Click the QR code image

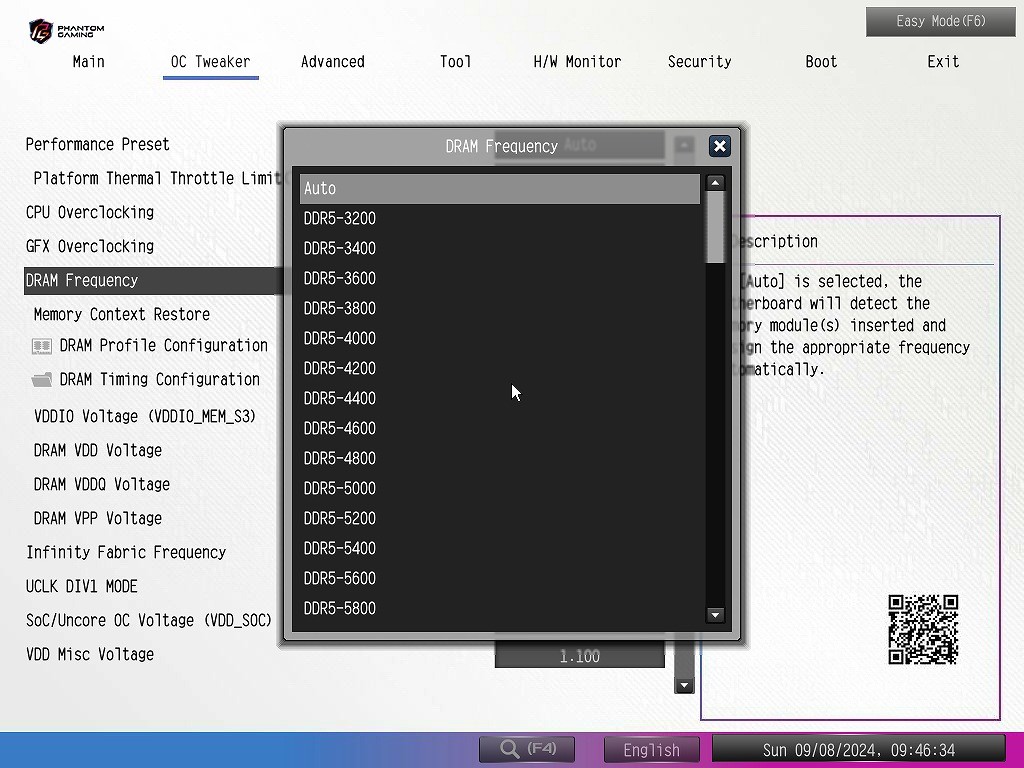coord(923,630)
